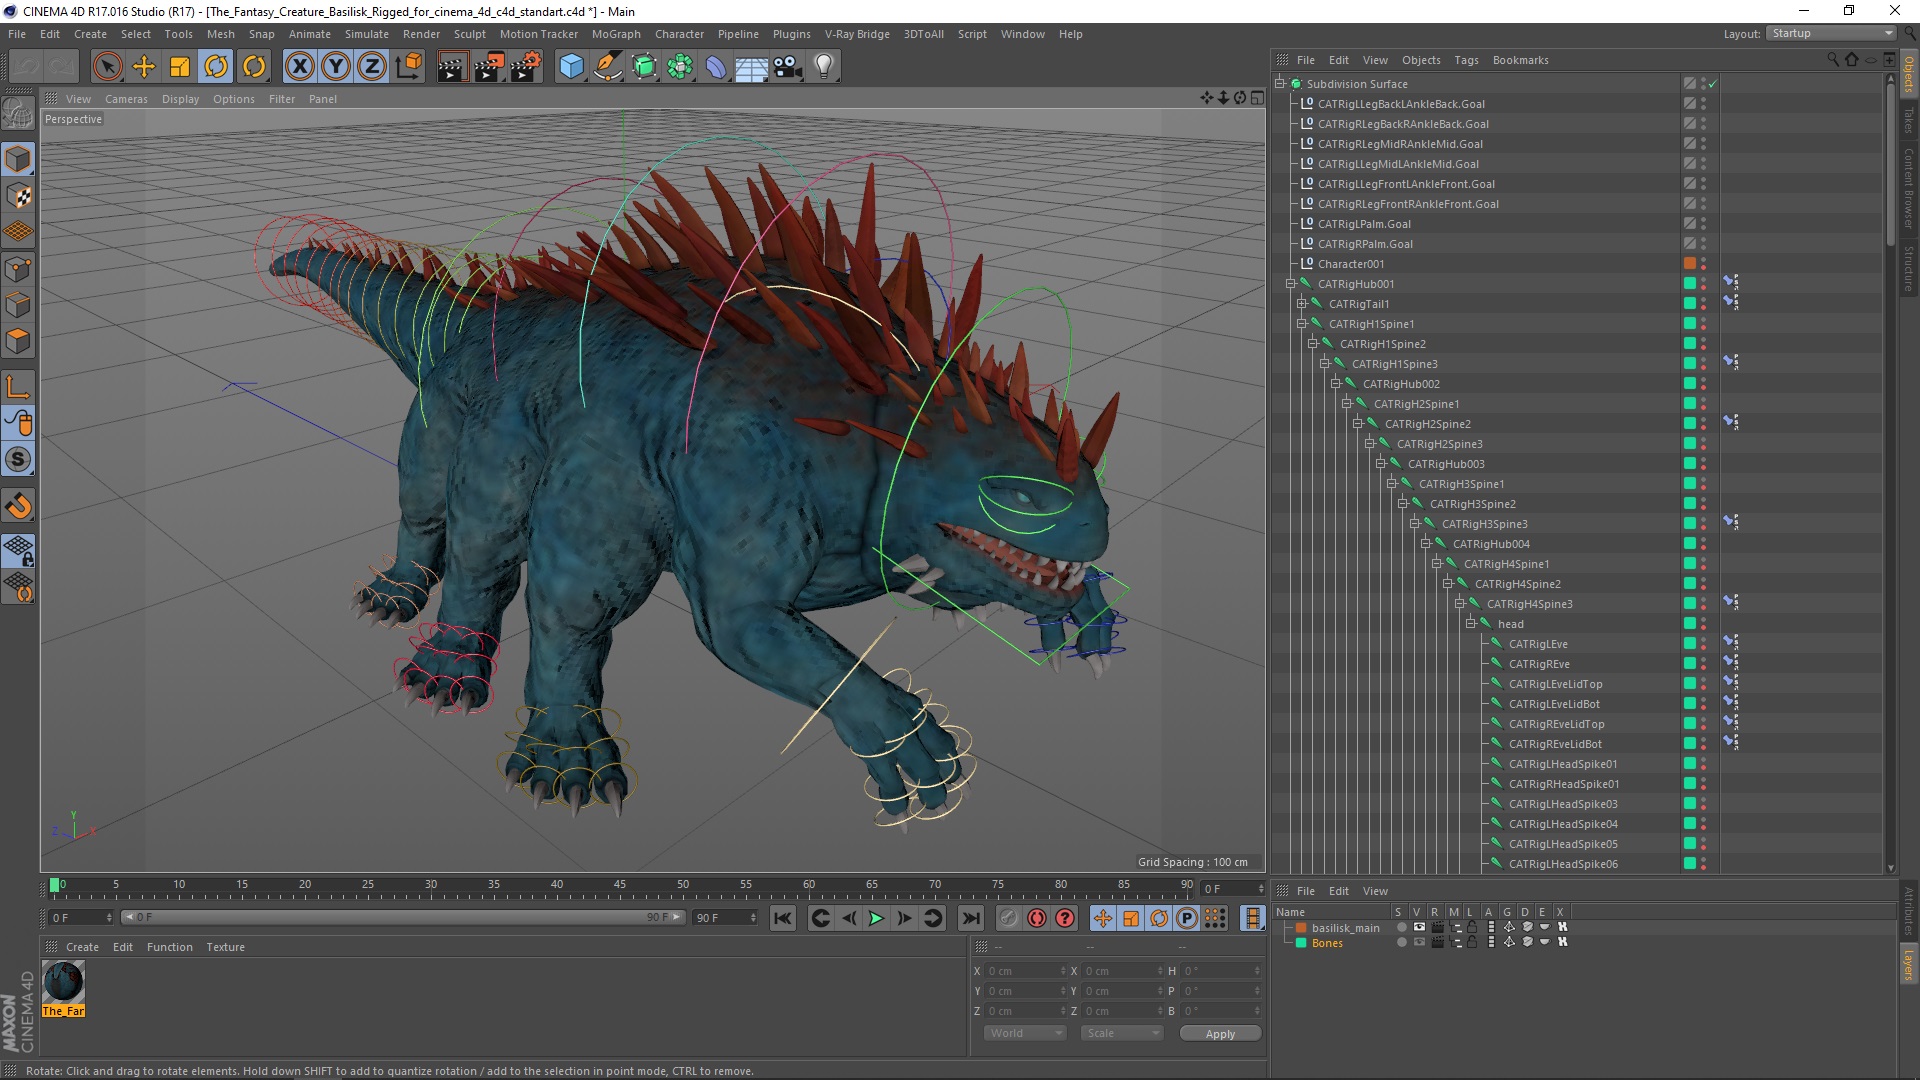Toggle X axis lock

299,67
